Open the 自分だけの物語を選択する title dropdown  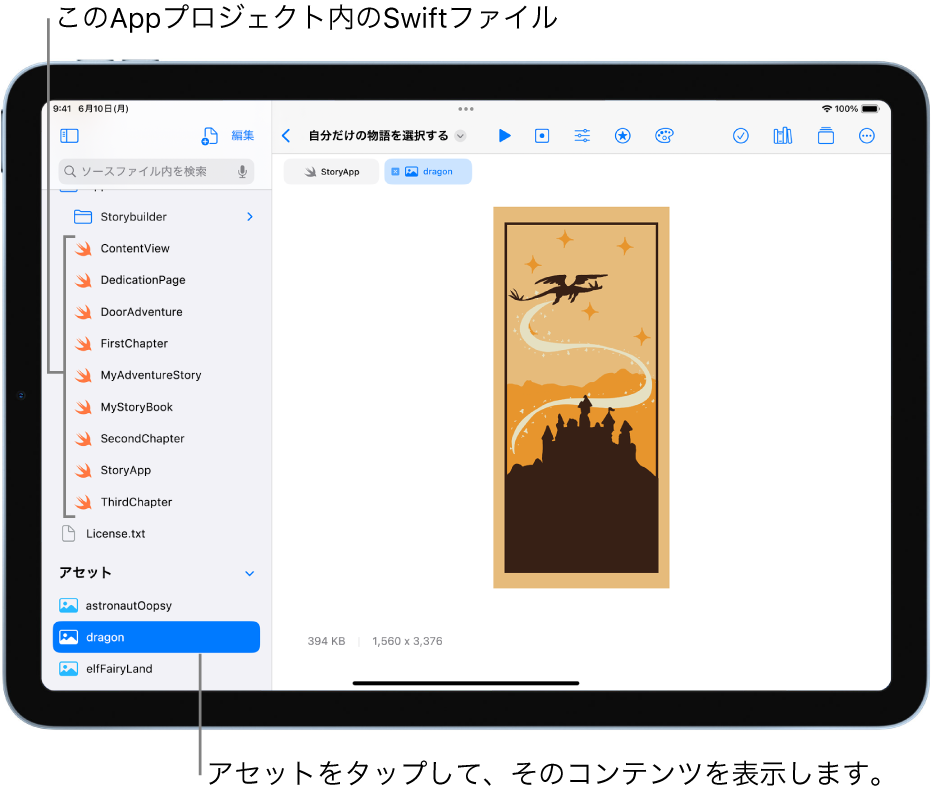460,136
